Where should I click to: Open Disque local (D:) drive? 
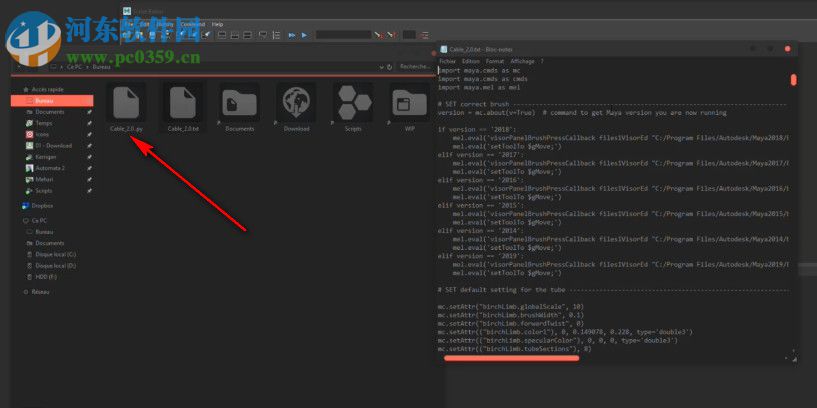tap(55, 266)
